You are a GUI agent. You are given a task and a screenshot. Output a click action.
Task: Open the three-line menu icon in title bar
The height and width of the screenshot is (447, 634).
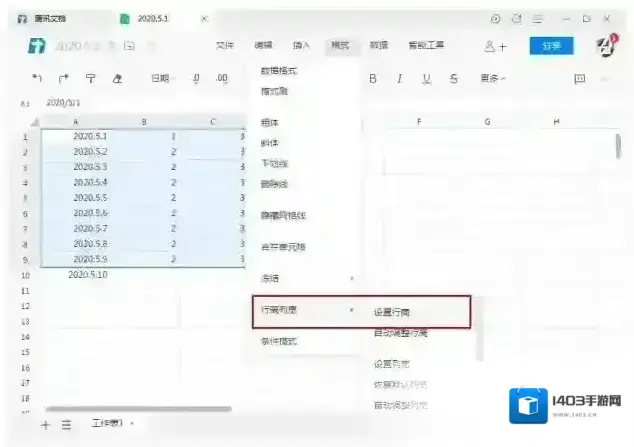point(537,19)
